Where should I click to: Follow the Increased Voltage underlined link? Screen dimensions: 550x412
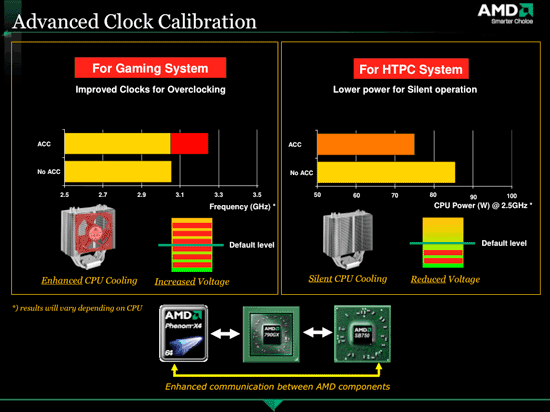(x=192, y=282)
